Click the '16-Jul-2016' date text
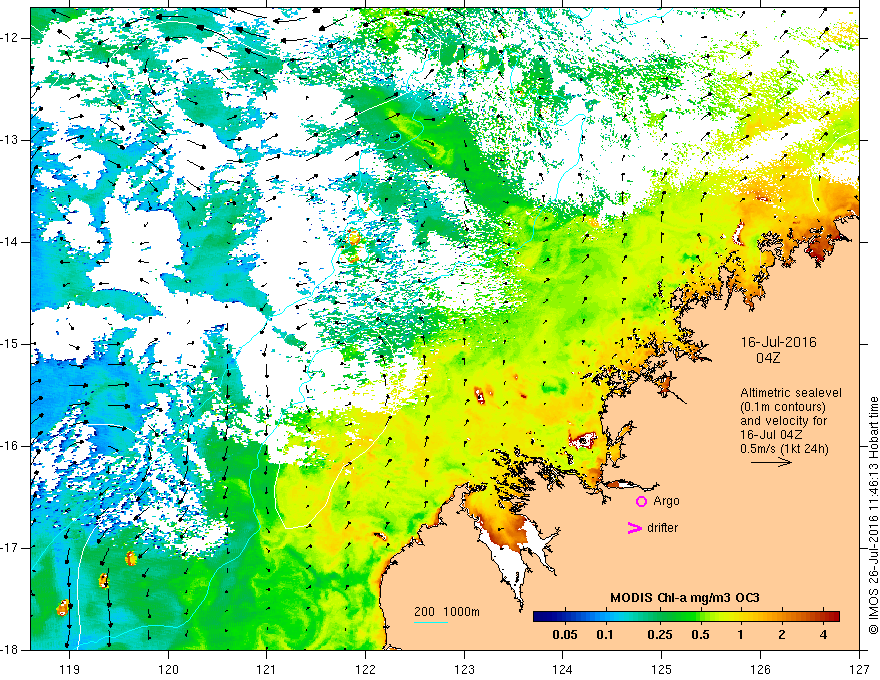This screenshot has height=680, width=880. pos(778,342)
